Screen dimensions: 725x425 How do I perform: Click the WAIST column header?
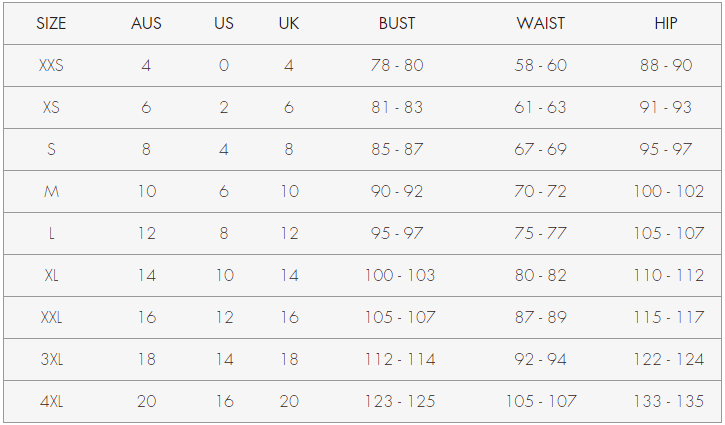click(540, 23)
